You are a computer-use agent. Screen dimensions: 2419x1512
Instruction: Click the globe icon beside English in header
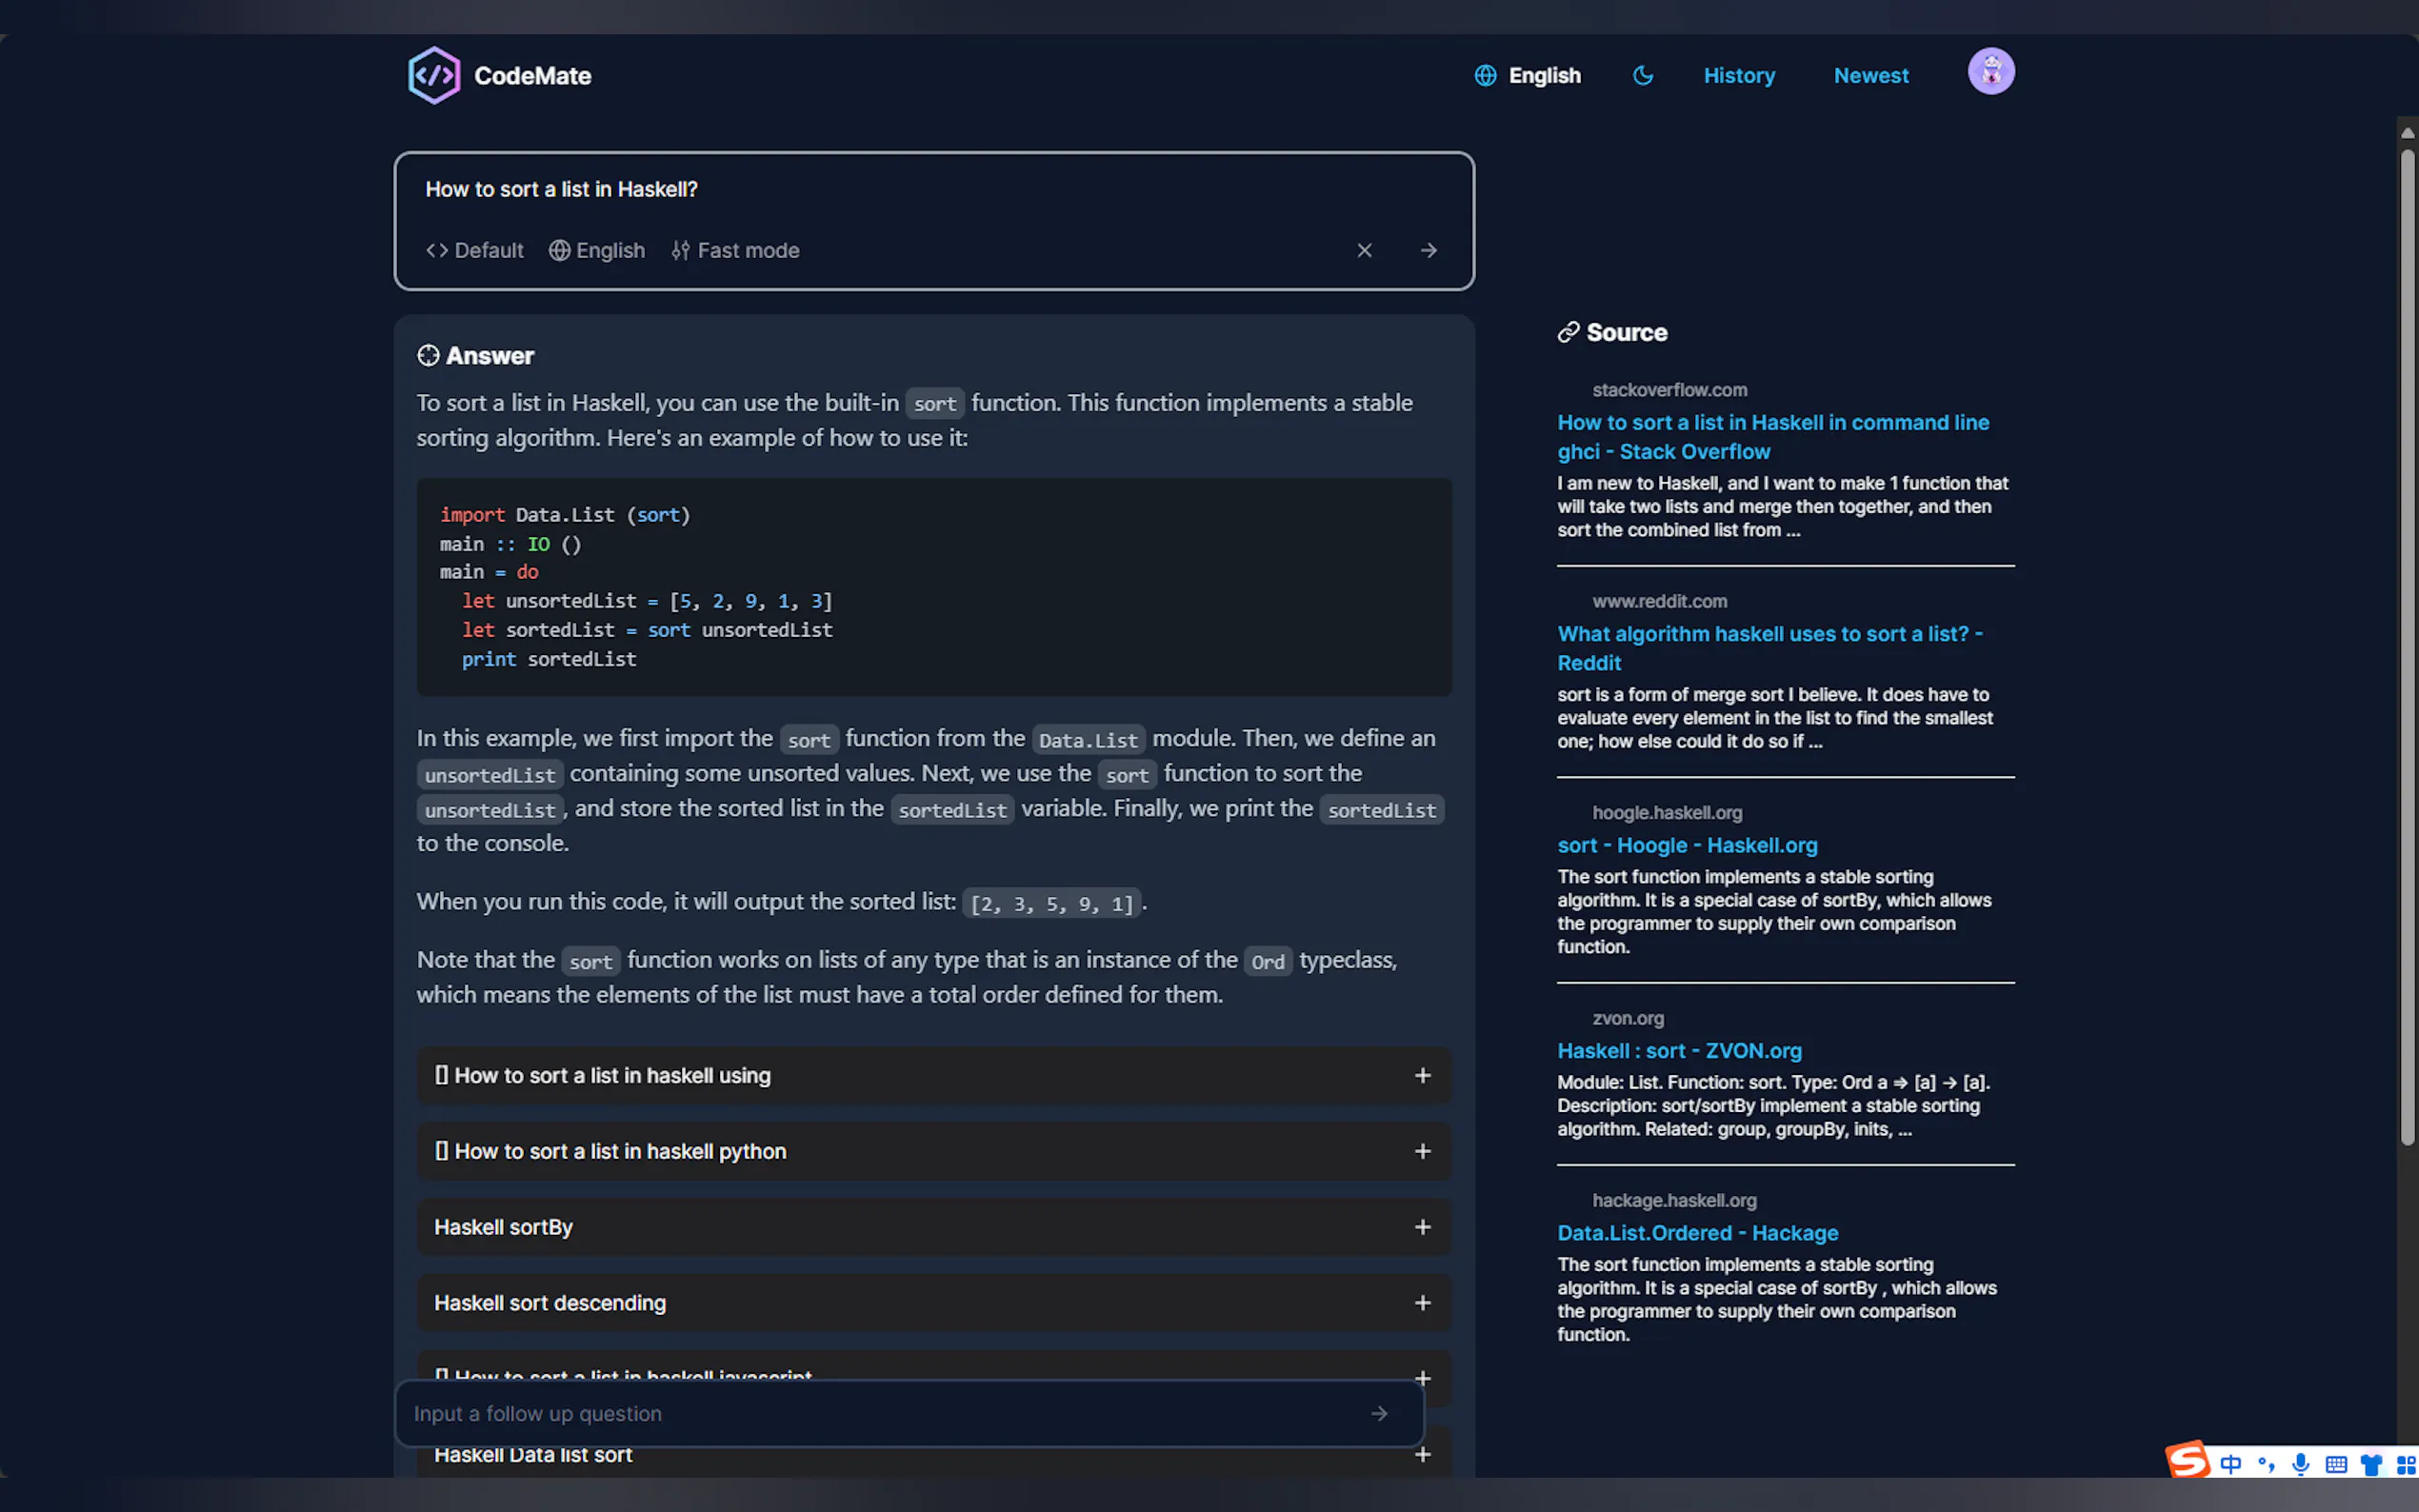point(1485,76)
